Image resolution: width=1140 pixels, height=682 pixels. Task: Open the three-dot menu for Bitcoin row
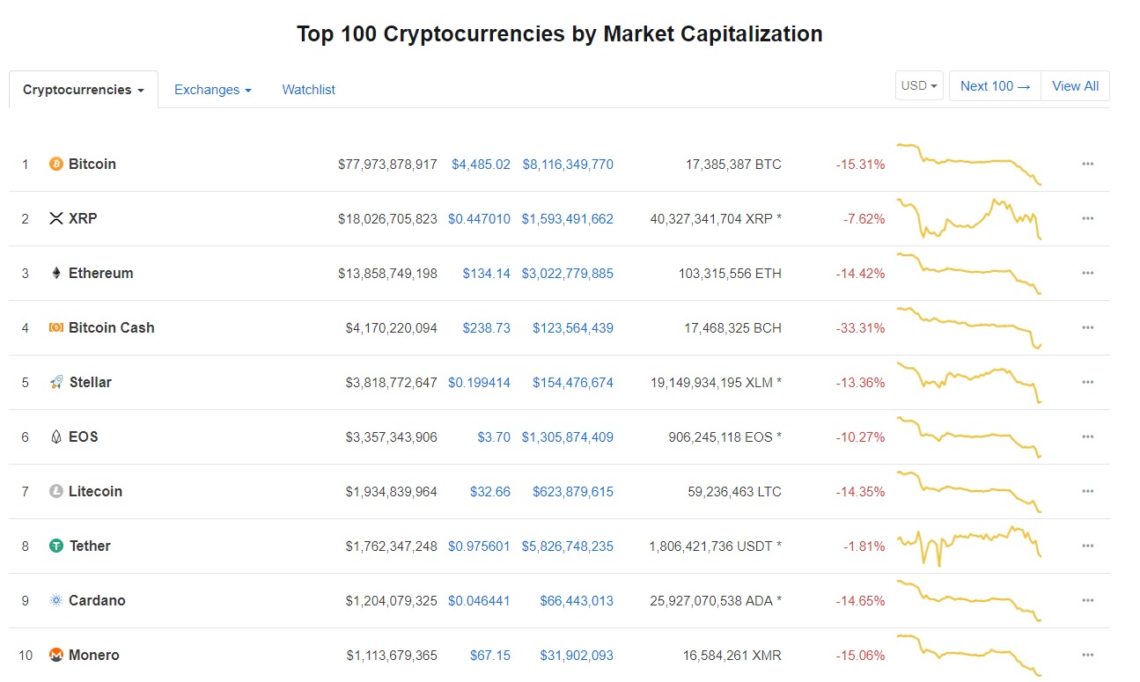(1088, 164)
